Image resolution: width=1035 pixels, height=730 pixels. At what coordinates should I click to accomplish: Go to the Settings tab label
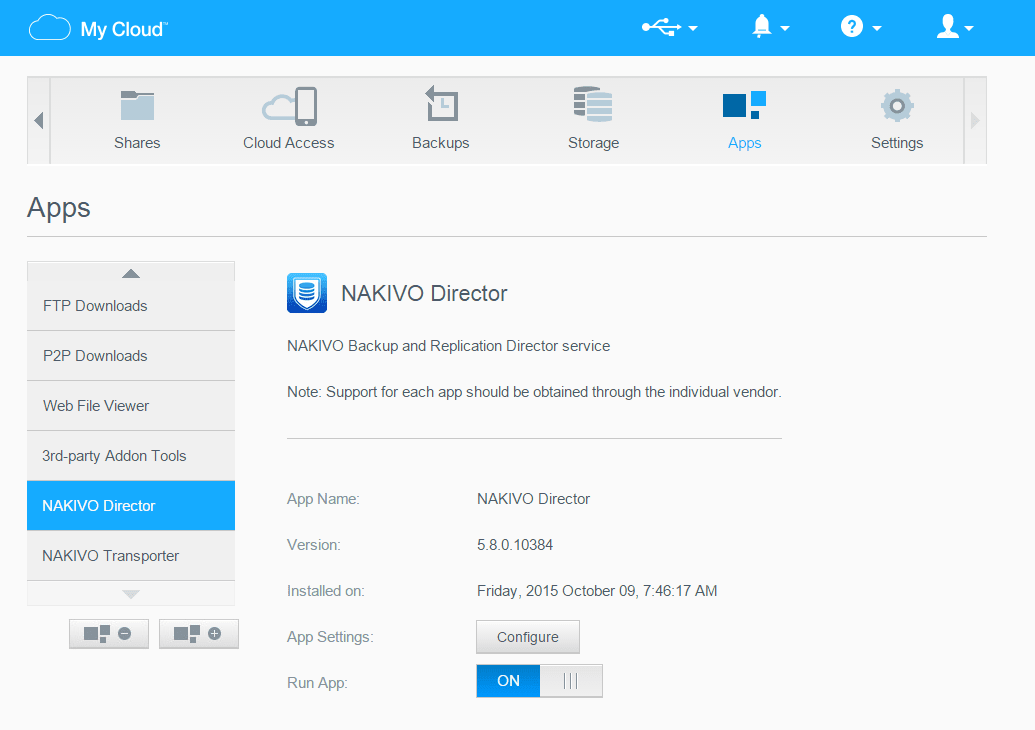tap(897, 143)
